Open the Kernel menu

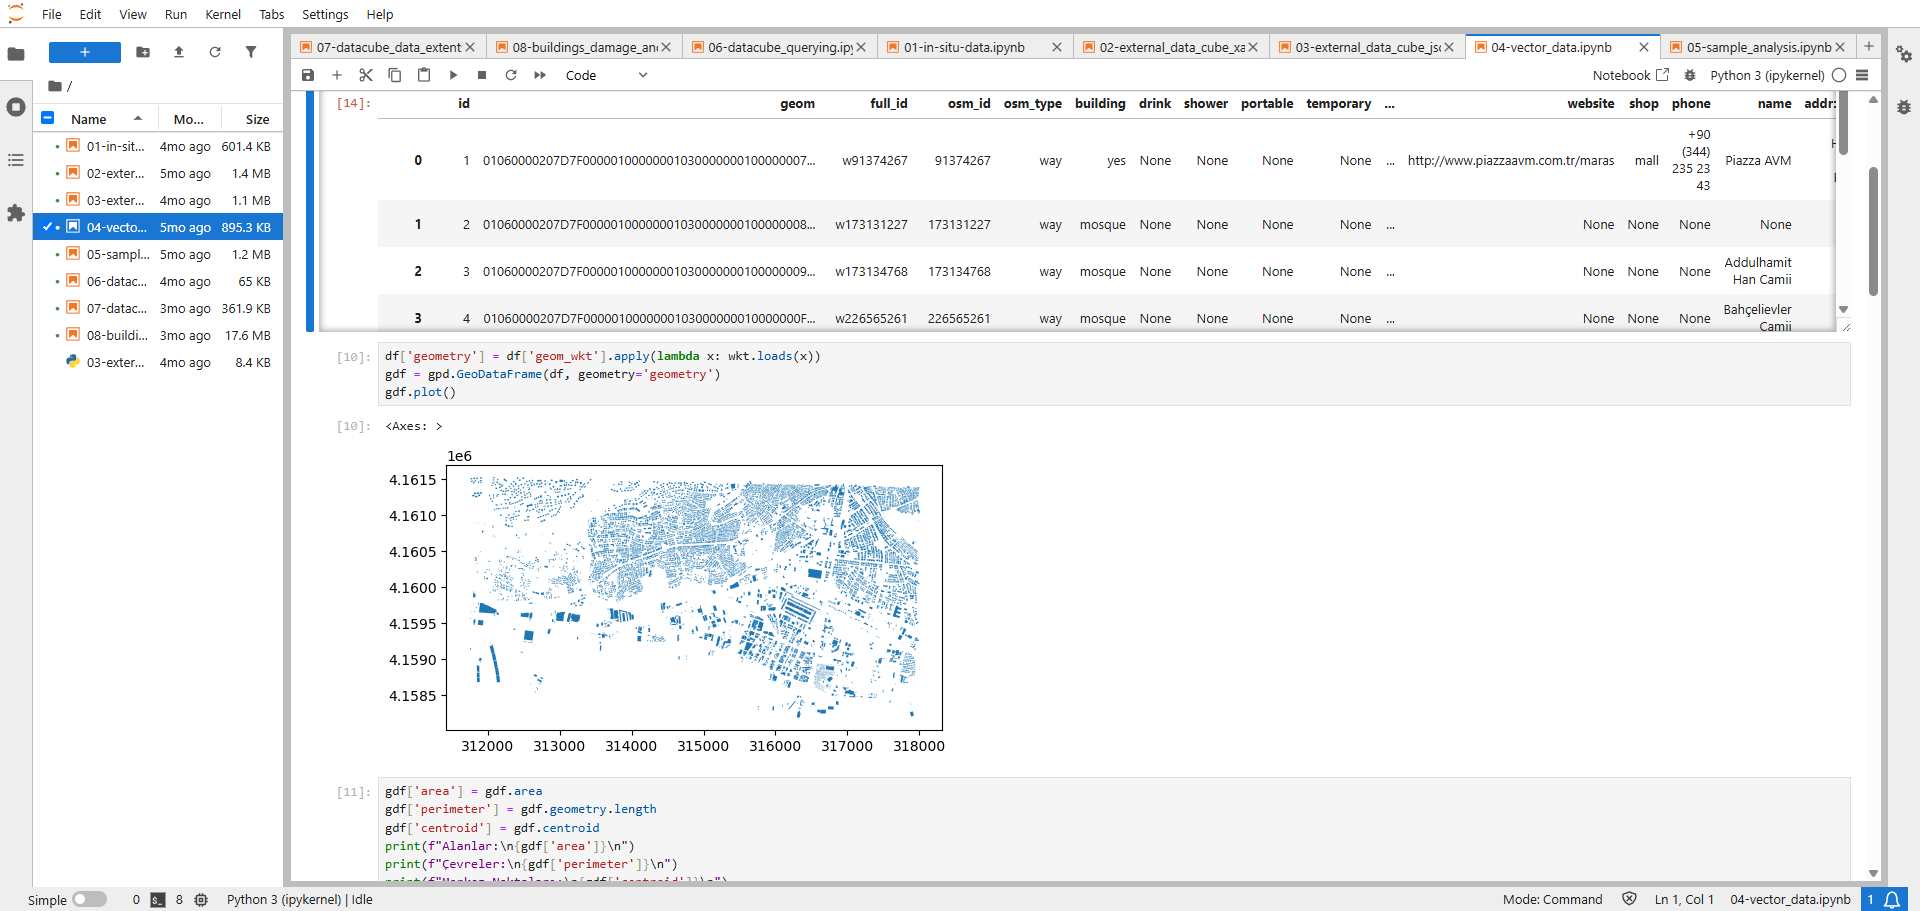[223, 14]
